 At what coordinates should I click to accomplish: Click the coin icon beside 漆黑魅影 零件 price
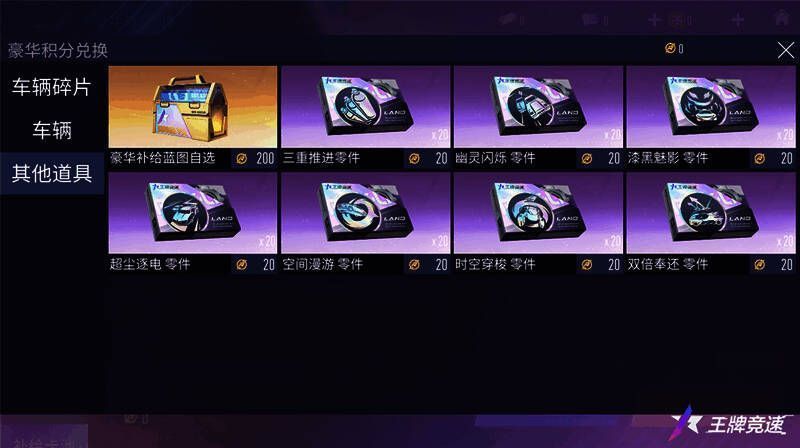pos(759,159)
